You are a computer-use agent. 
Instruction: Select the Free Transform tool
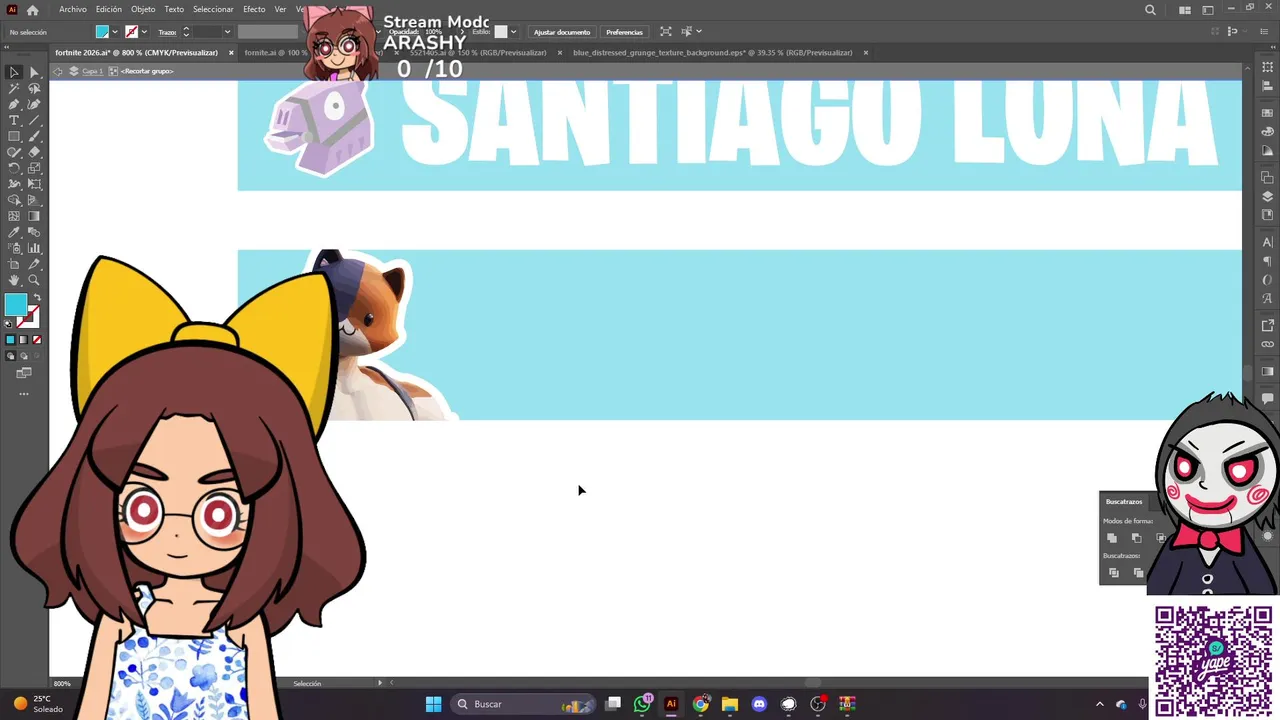[34, 184]
